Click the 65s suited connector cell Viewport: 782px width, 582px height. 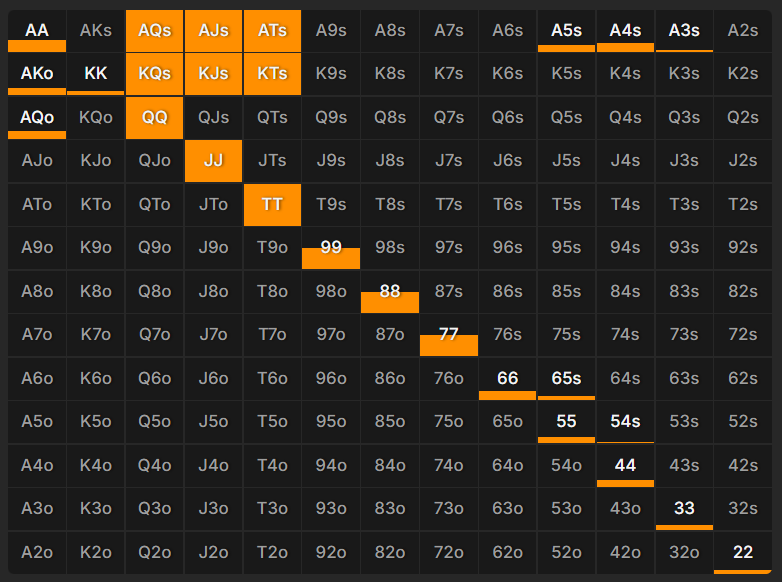point(566,378)
